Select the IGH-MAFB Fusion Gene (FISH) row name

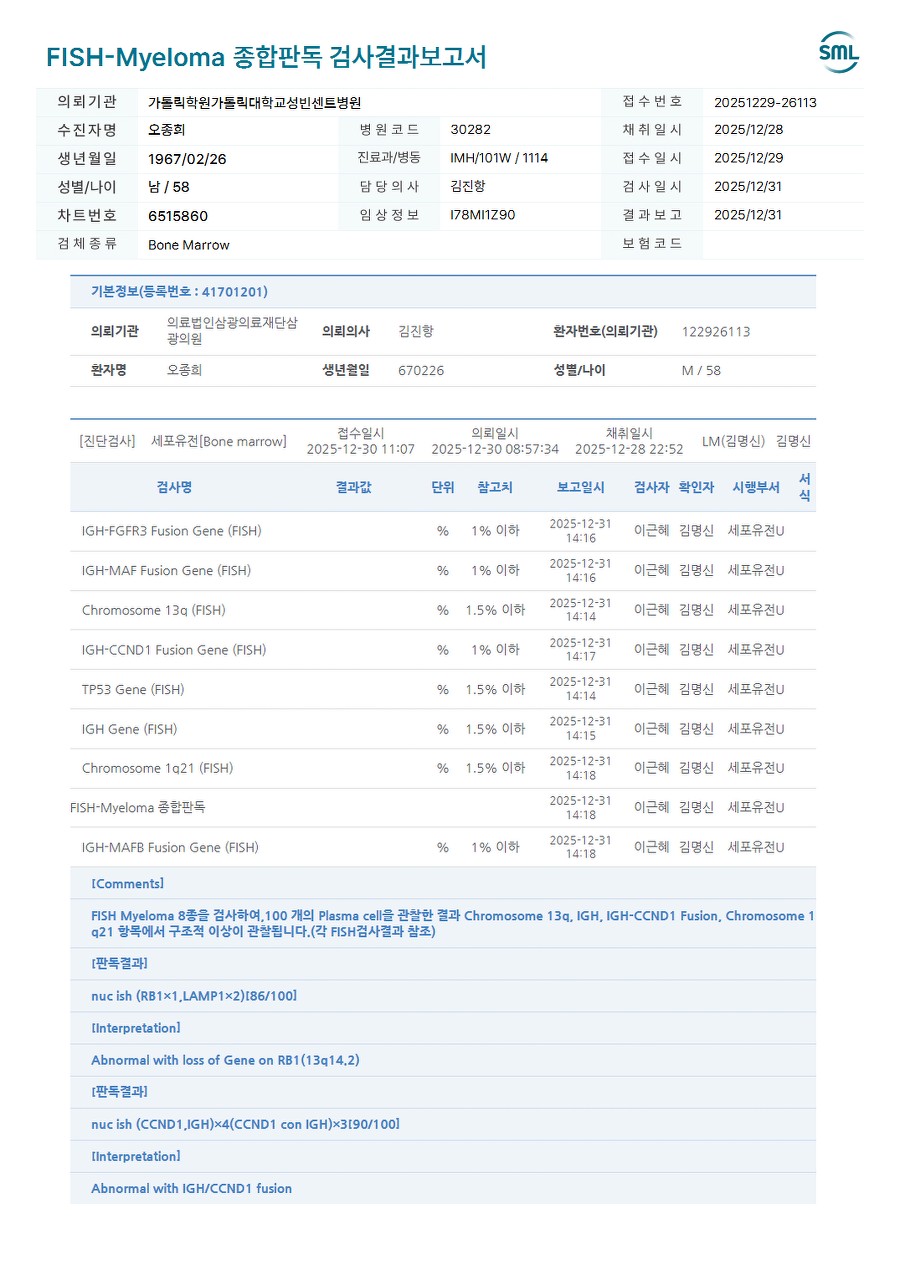point(170,848)
